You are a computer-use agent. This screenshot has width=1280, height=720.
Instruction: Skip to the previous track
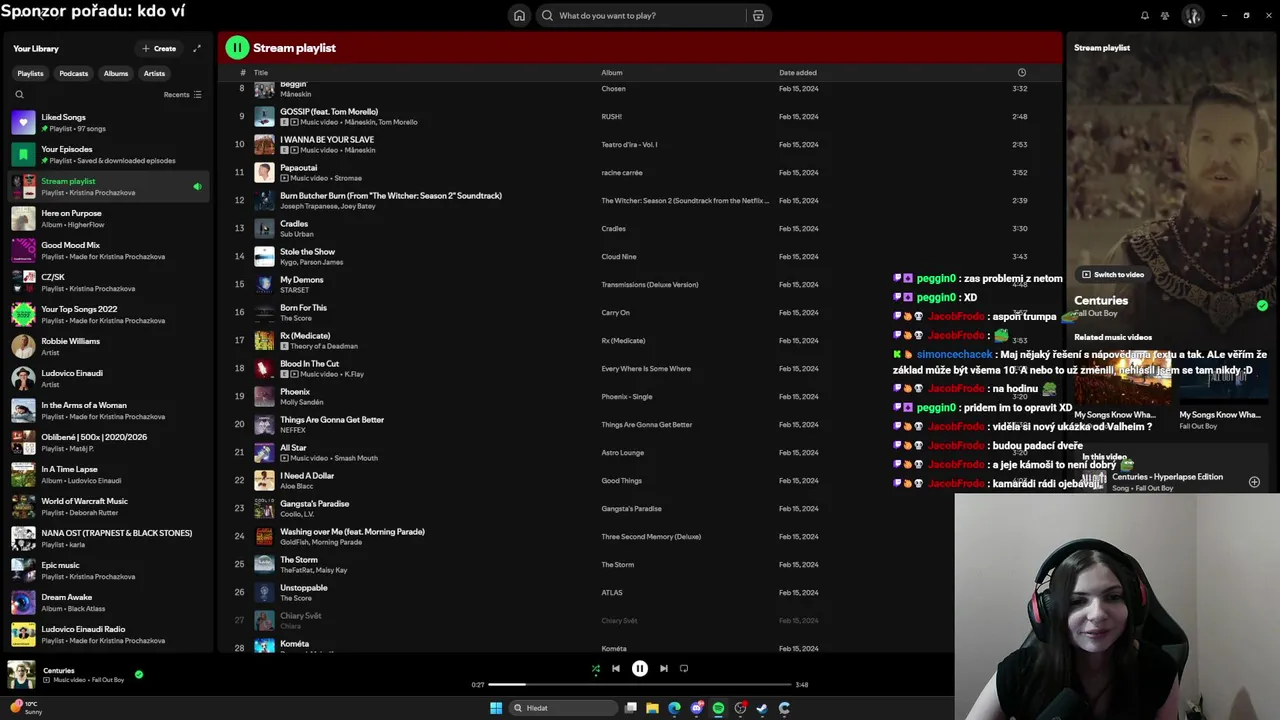[616, 668]
